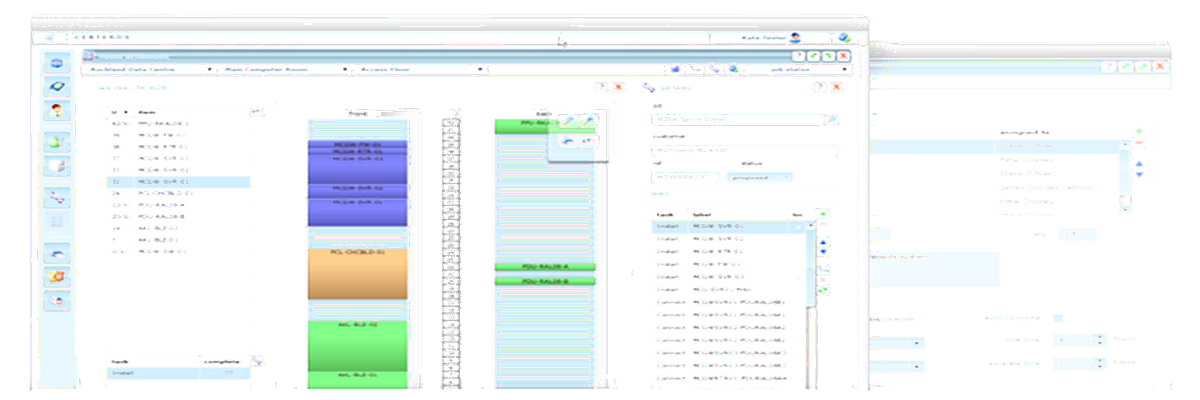Image resolution: width=1200 pixels, height=400 pixels.
Task: Click the green add icon beside tasks table
Action: (x=823, y=213)
